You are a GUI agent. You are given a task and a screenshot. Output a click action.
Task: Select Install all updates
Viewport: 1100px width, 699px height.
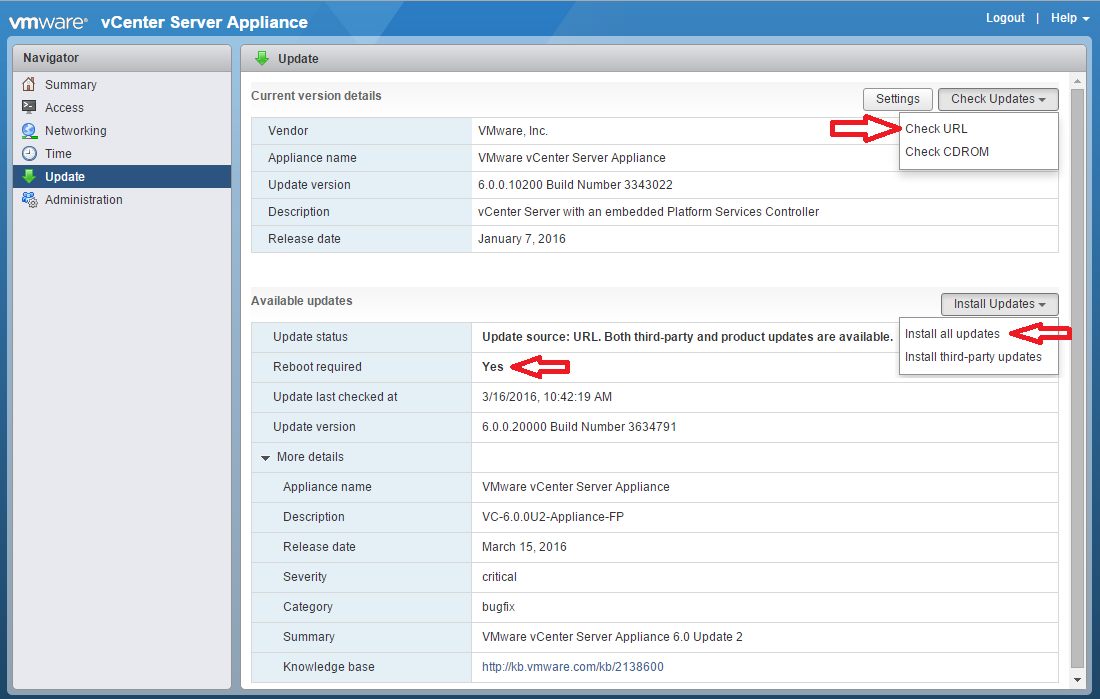952,333
